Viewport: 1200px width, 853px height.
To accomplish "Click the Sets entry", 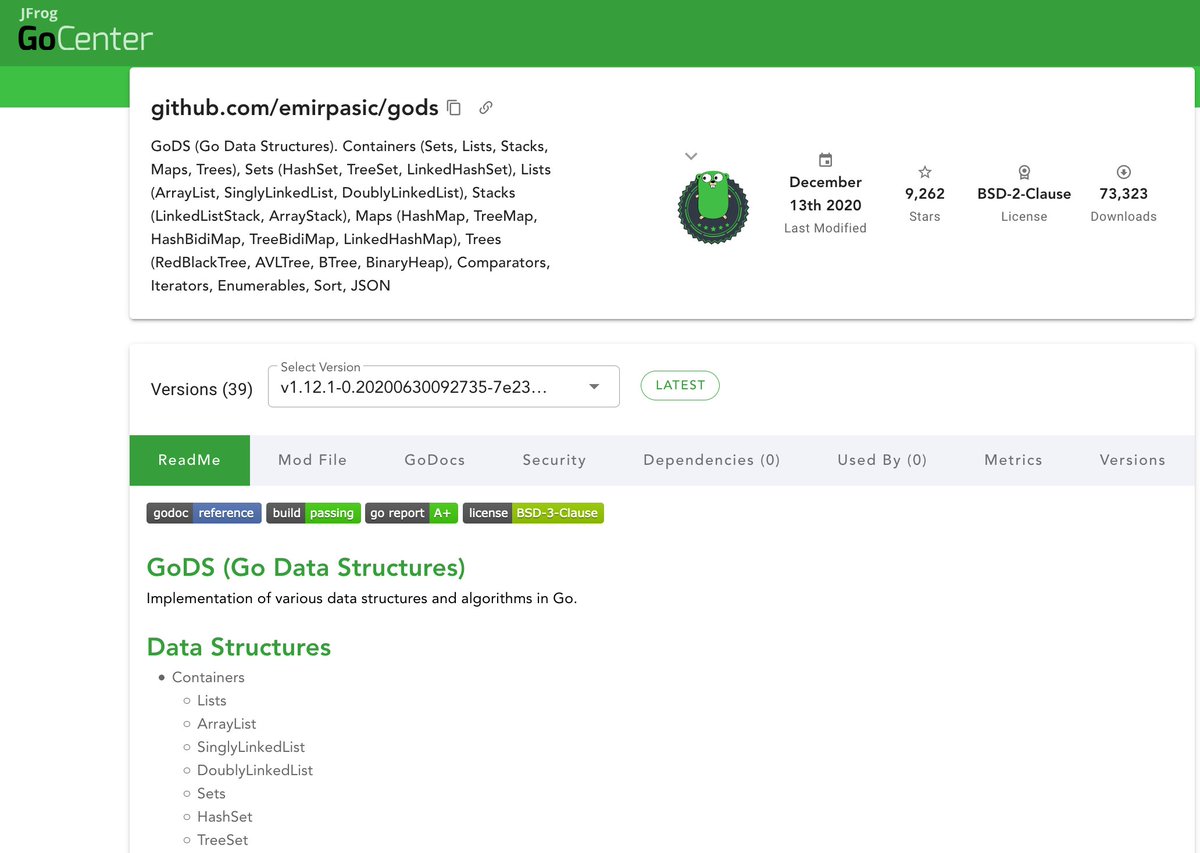I will click(x=211, y=793).
